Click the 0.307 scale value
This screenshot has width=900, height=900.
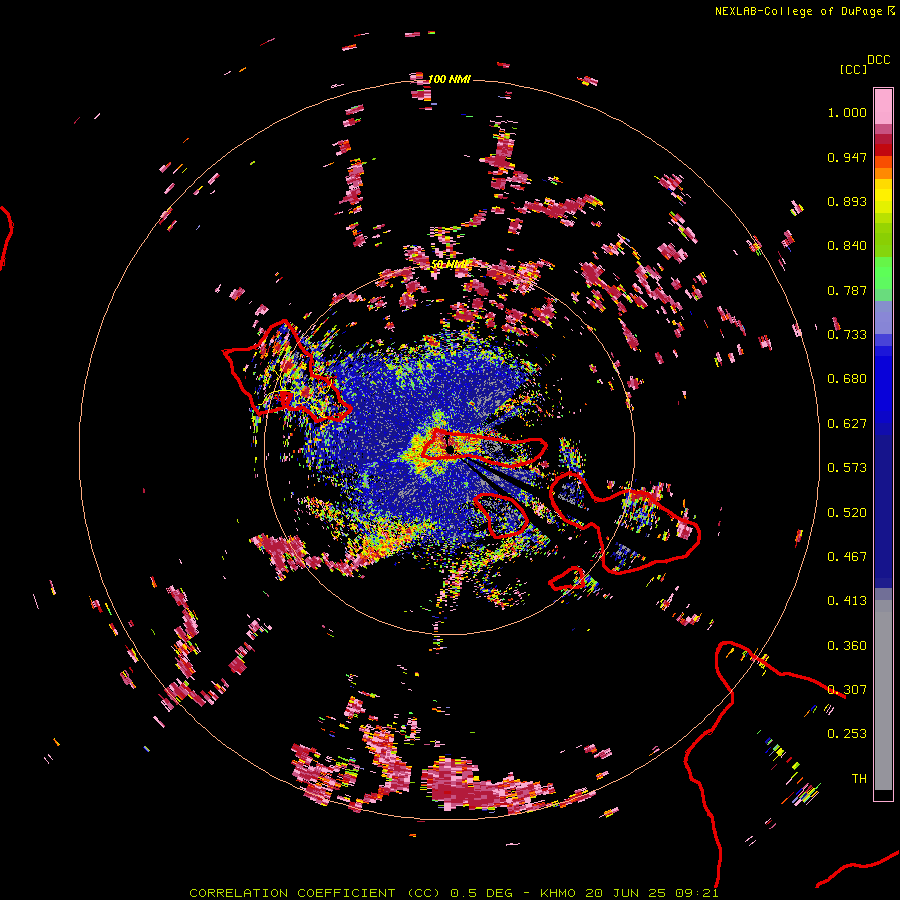tap(847, 690)
